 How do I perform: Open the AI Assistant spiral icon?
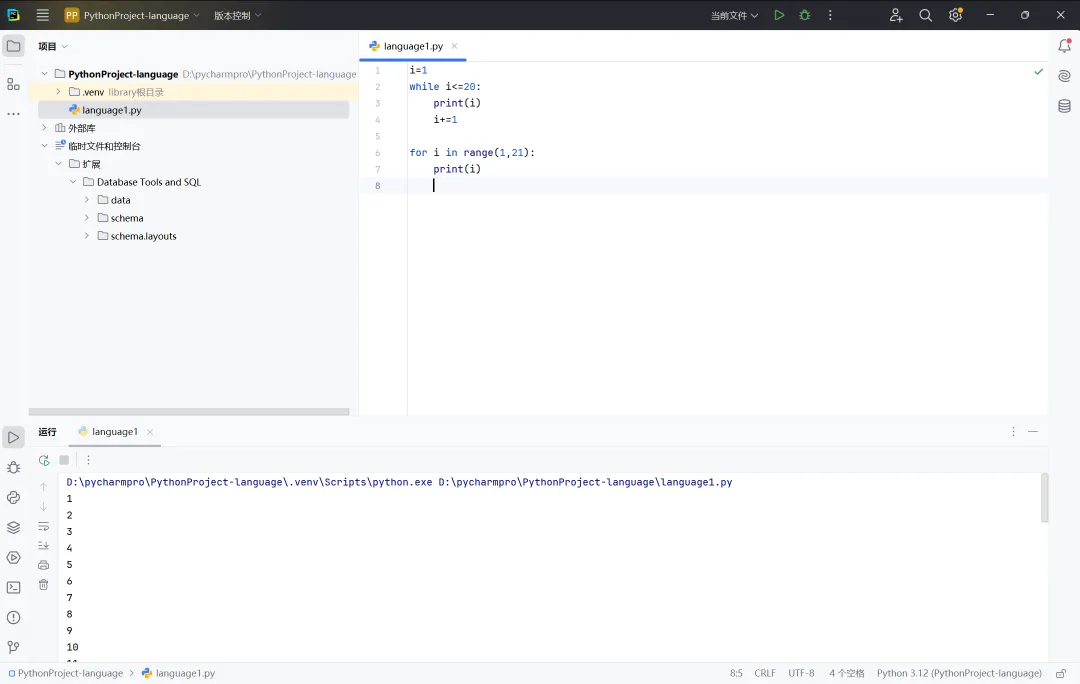(1064, 76)
